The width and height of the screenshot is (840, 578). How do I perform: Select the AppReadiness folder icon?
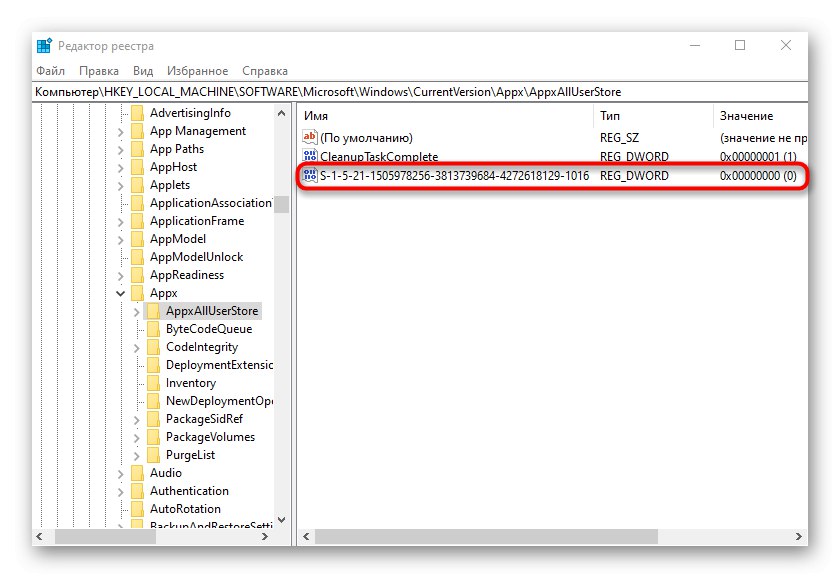138,275
